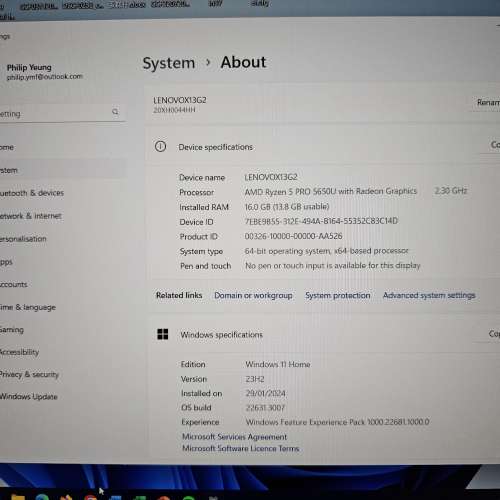Open Time & language settings
This screenshot has width=500, height=500.
(28, 307)
